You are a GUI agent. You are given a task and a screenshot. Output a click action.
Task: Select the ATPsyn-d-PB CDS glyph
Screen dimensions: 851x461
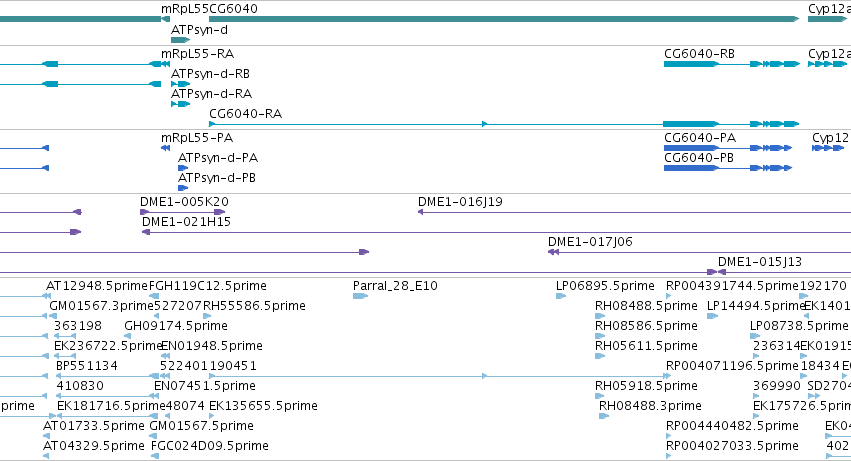coord(183,188)
